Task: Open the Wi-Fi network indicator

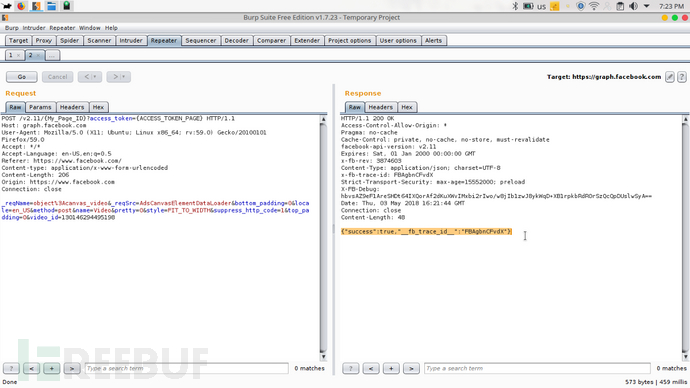Action: [594, 6]
